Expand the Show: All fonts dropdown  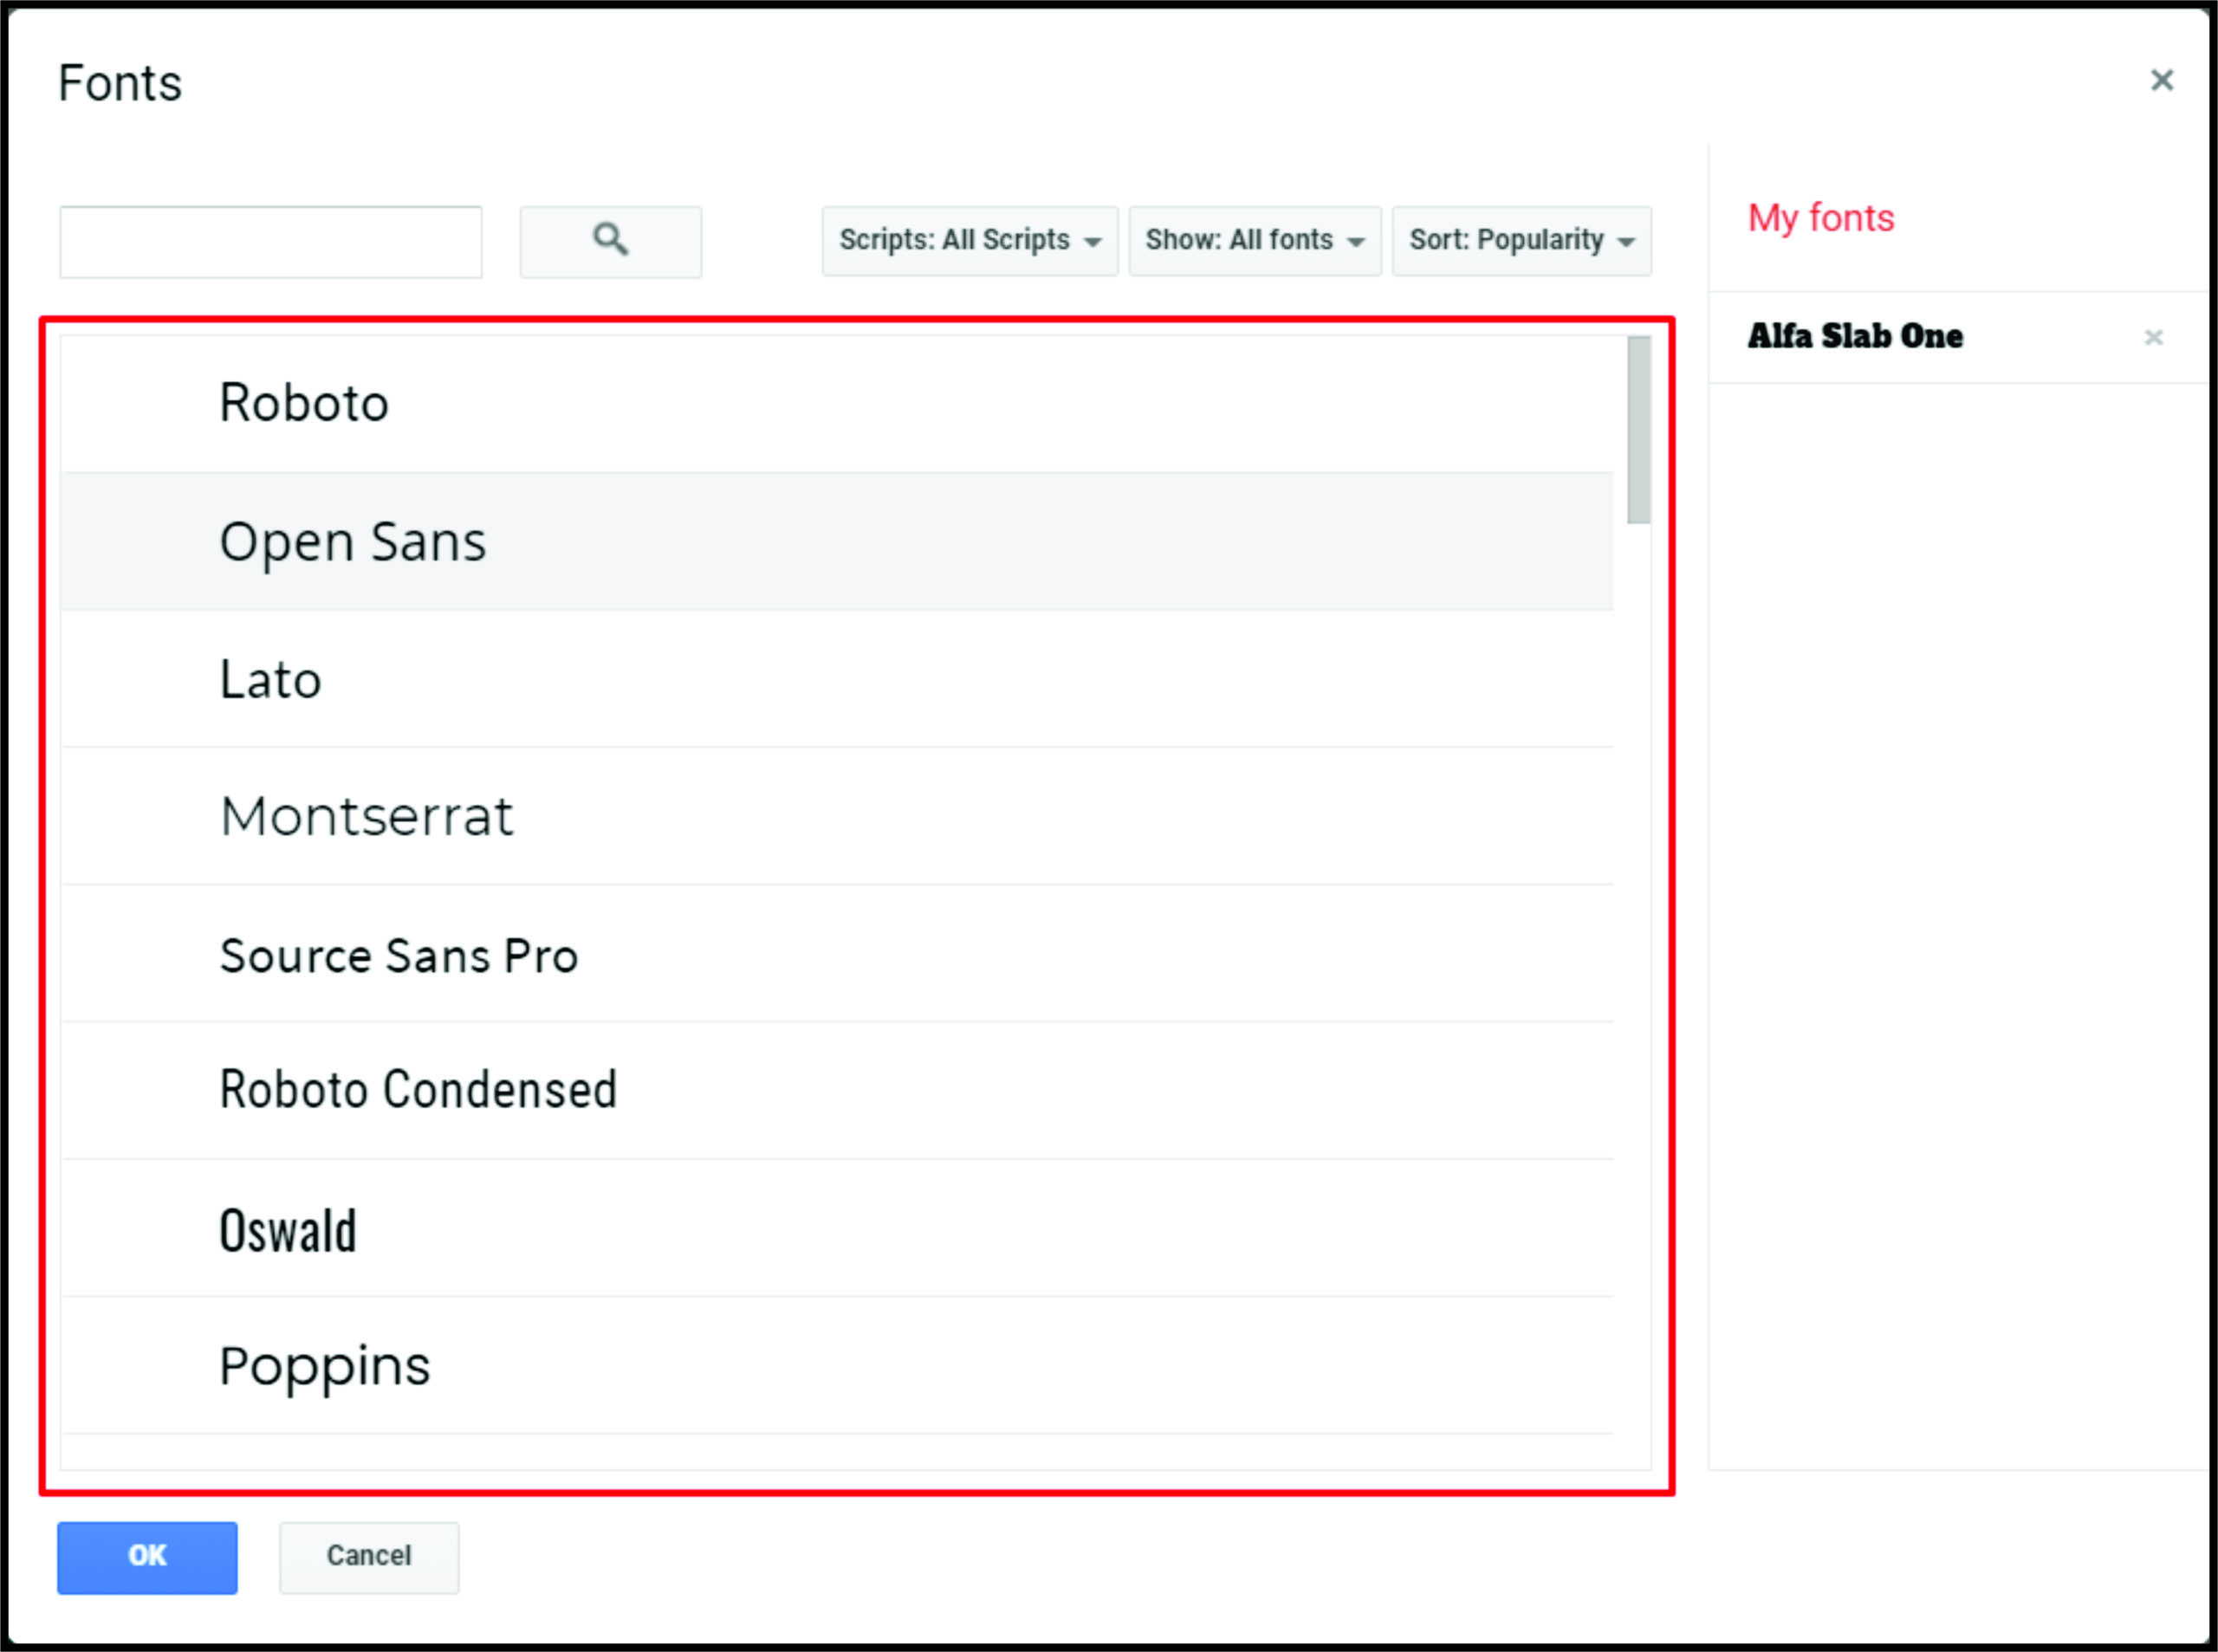[x=1254, y=241]
